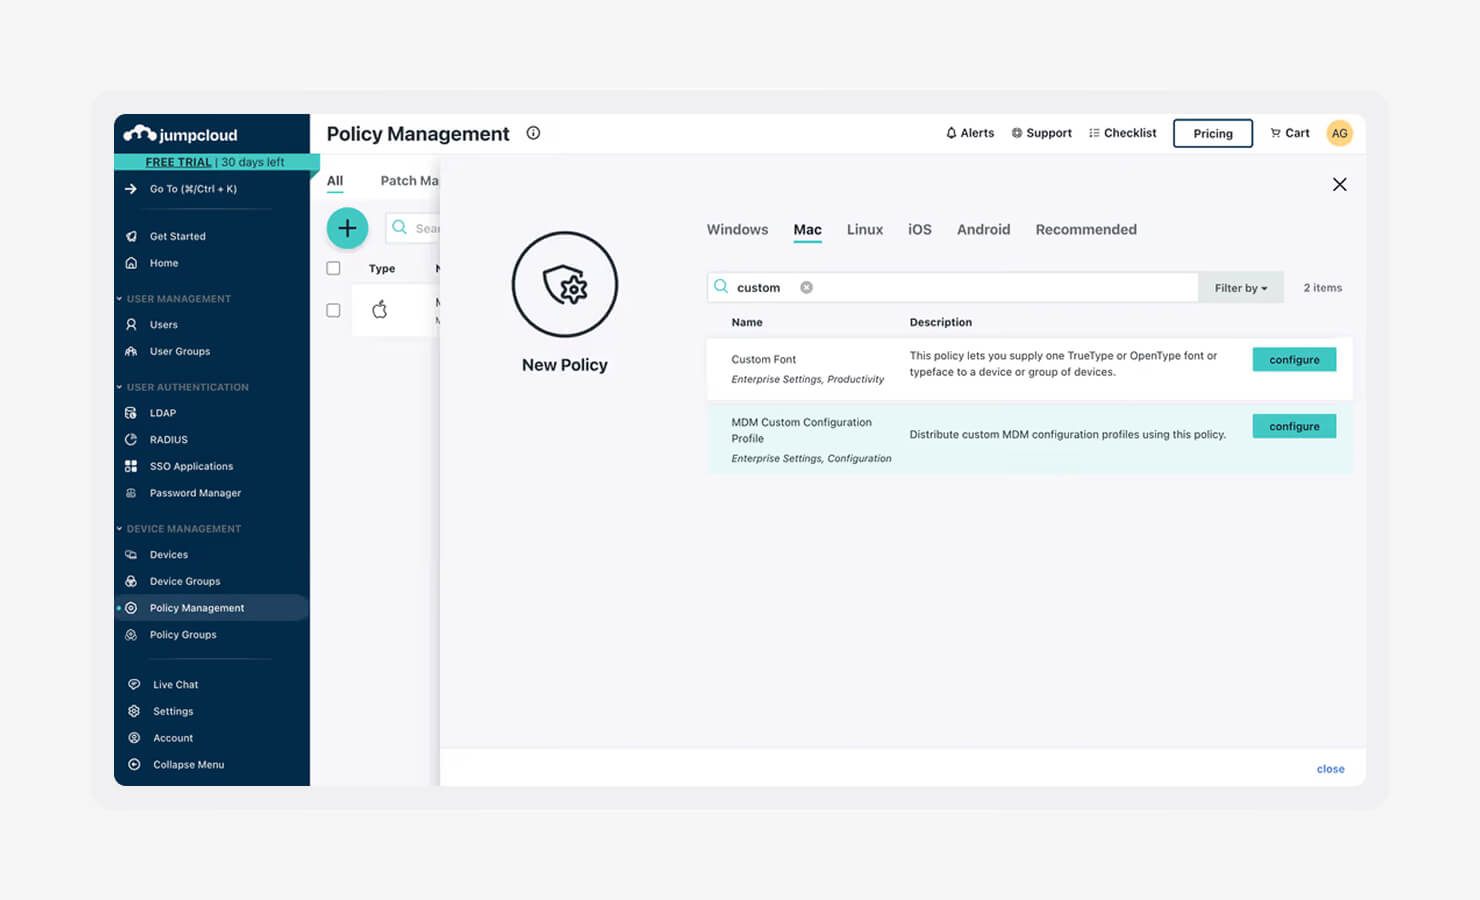Click the Type column header
Screen dimensions: 1480x900
coord(382,269)
